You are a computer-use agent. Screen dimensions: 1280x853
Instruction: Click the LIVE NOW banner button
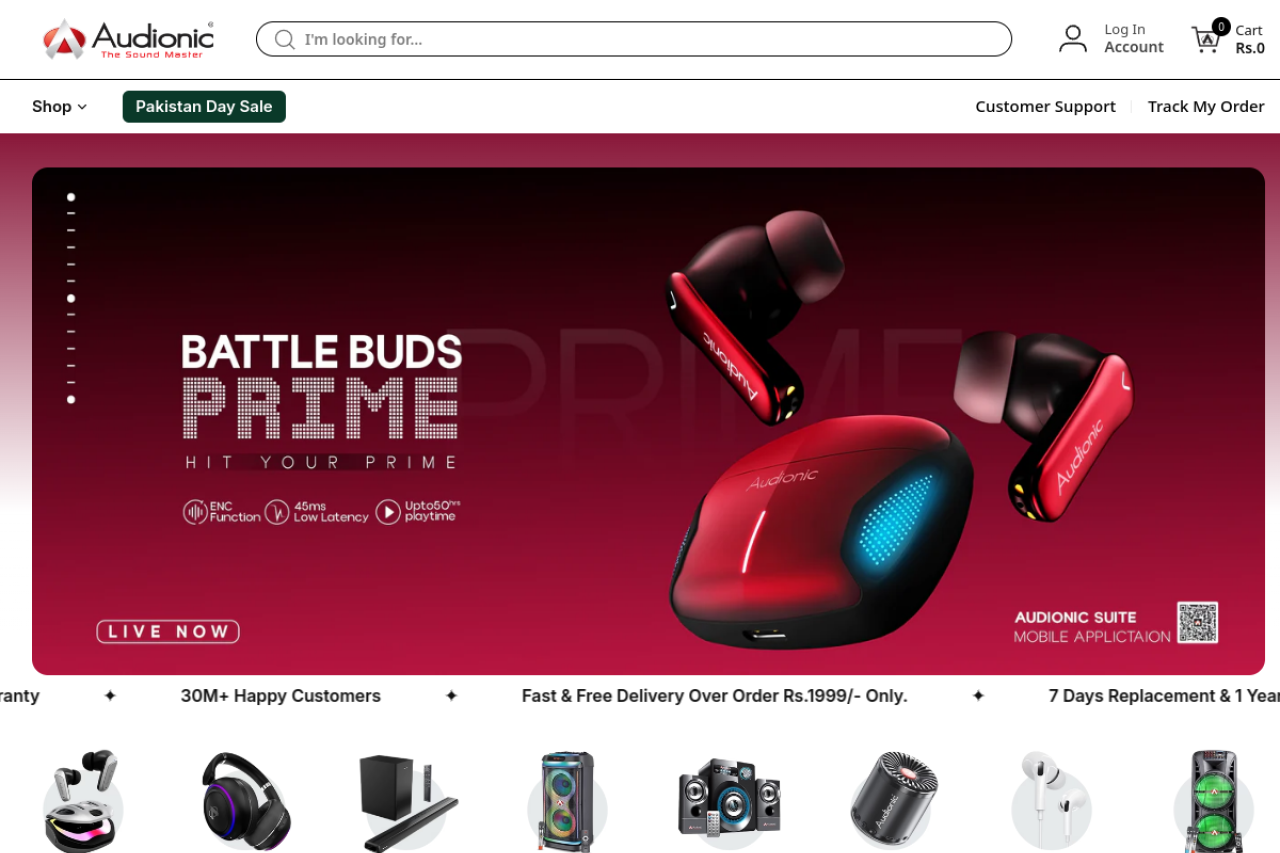(168, 631)
